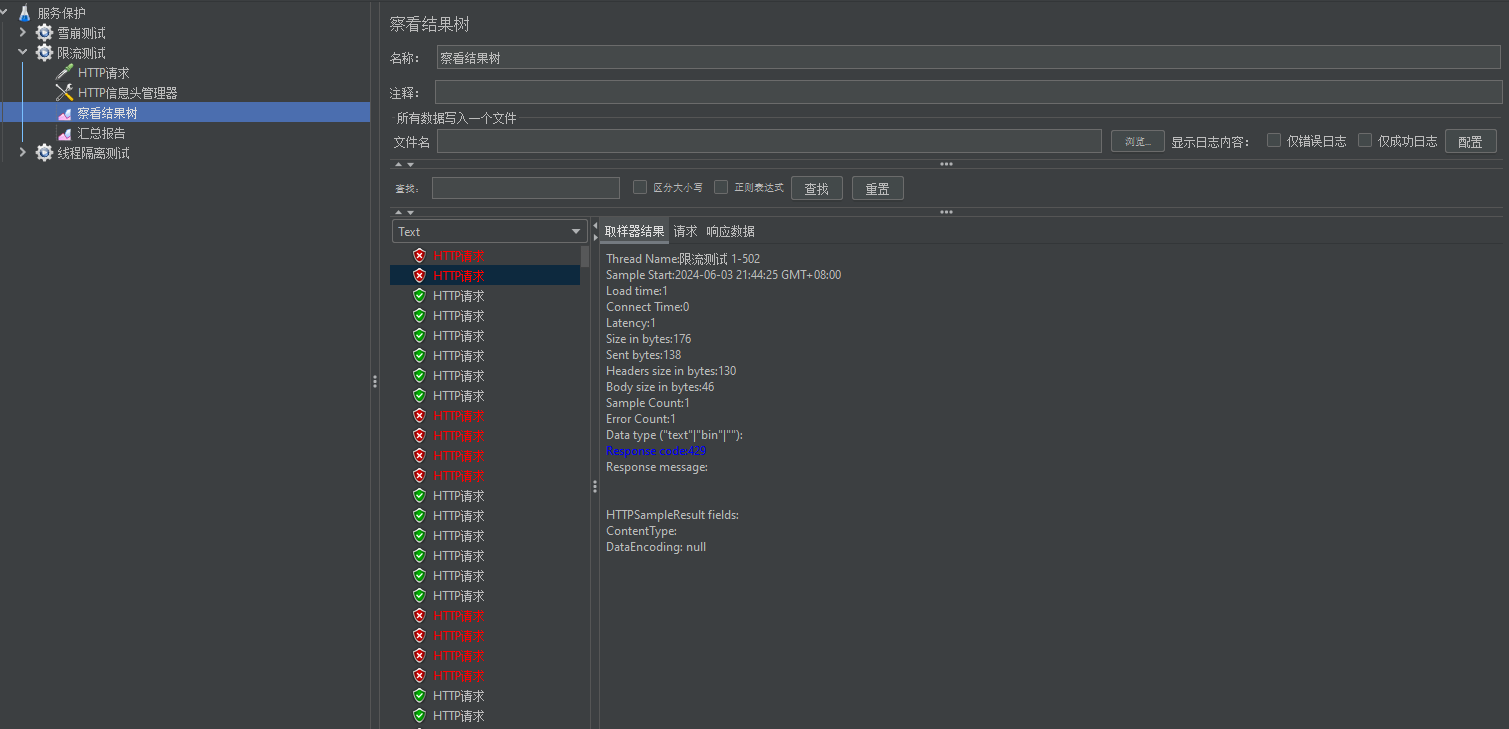Click the 查找 search button

tap(817, 188)
